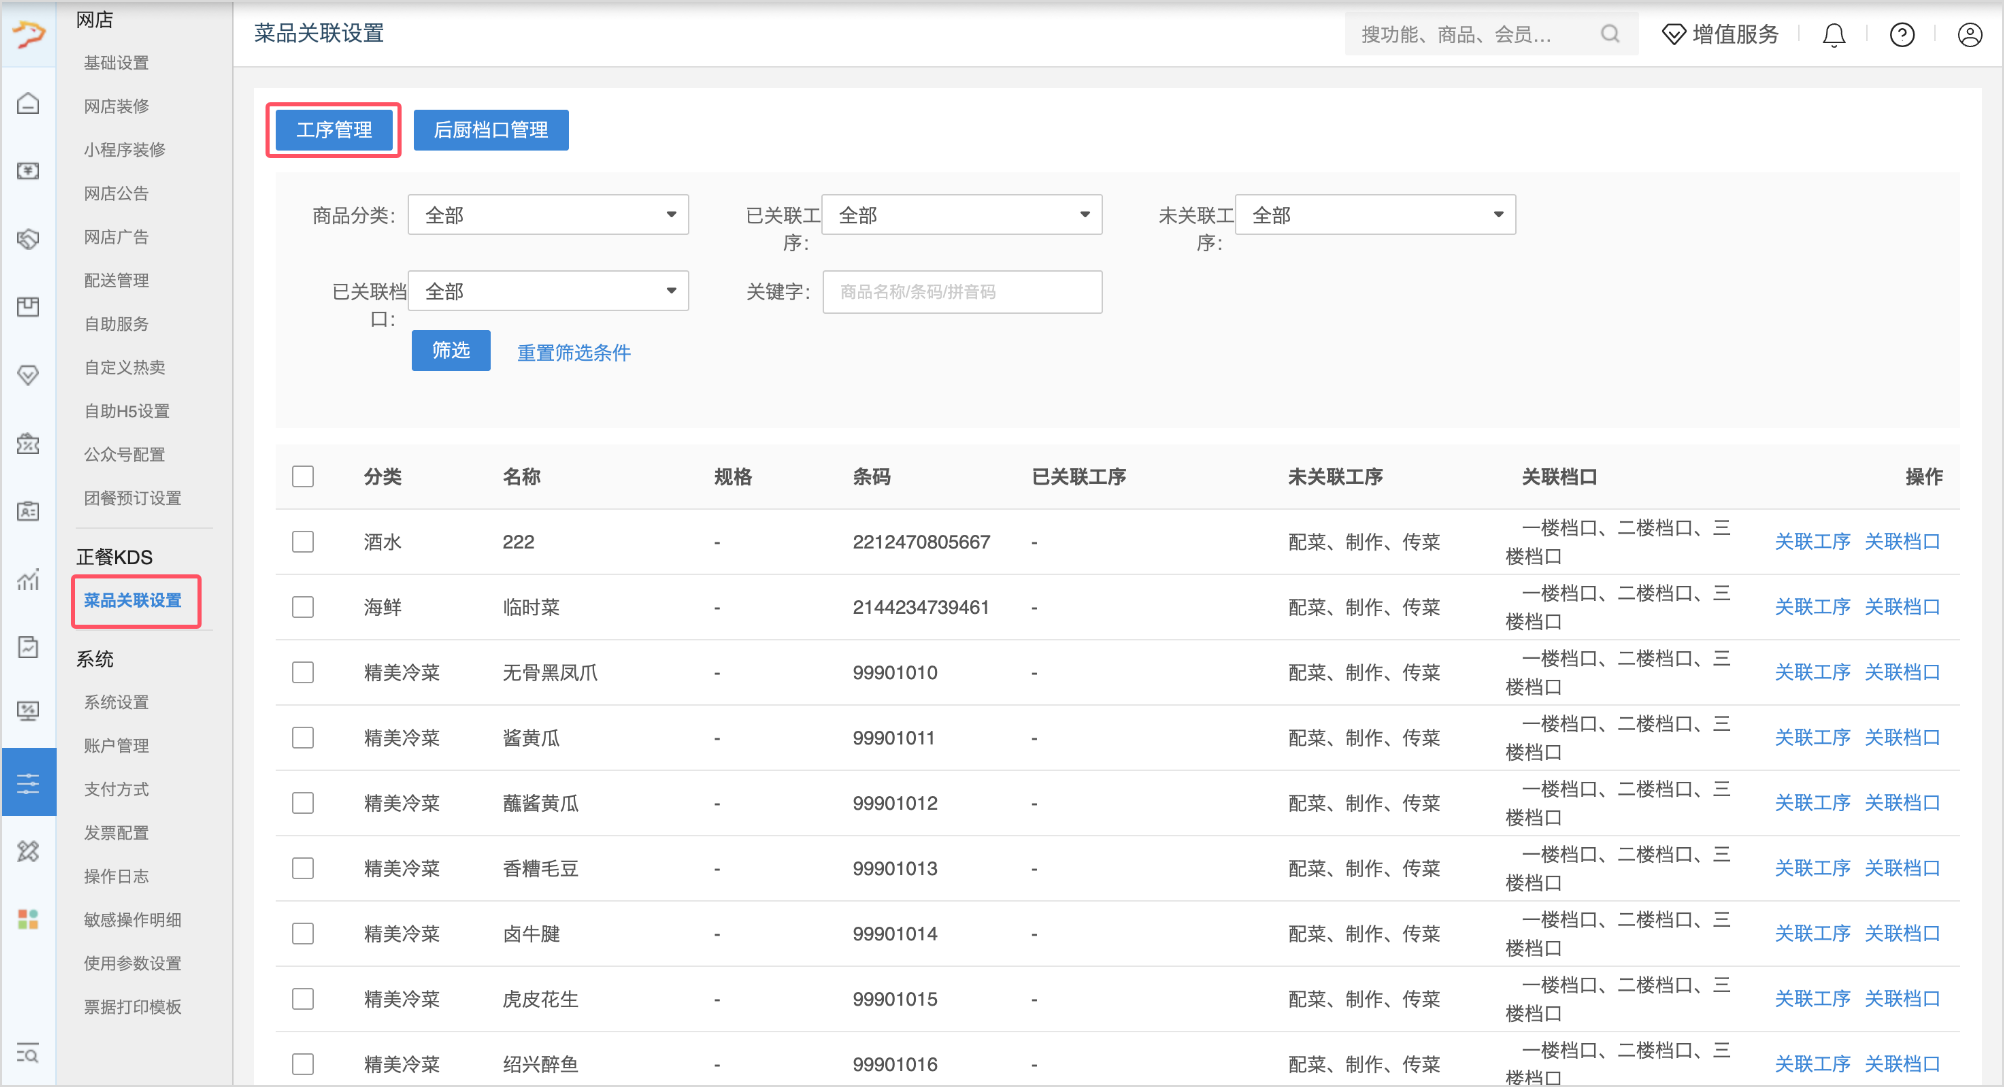Screen dimensions: 2005x1088
Task: Open the diamond membership icon in sidebar
Action: point(28,375)
